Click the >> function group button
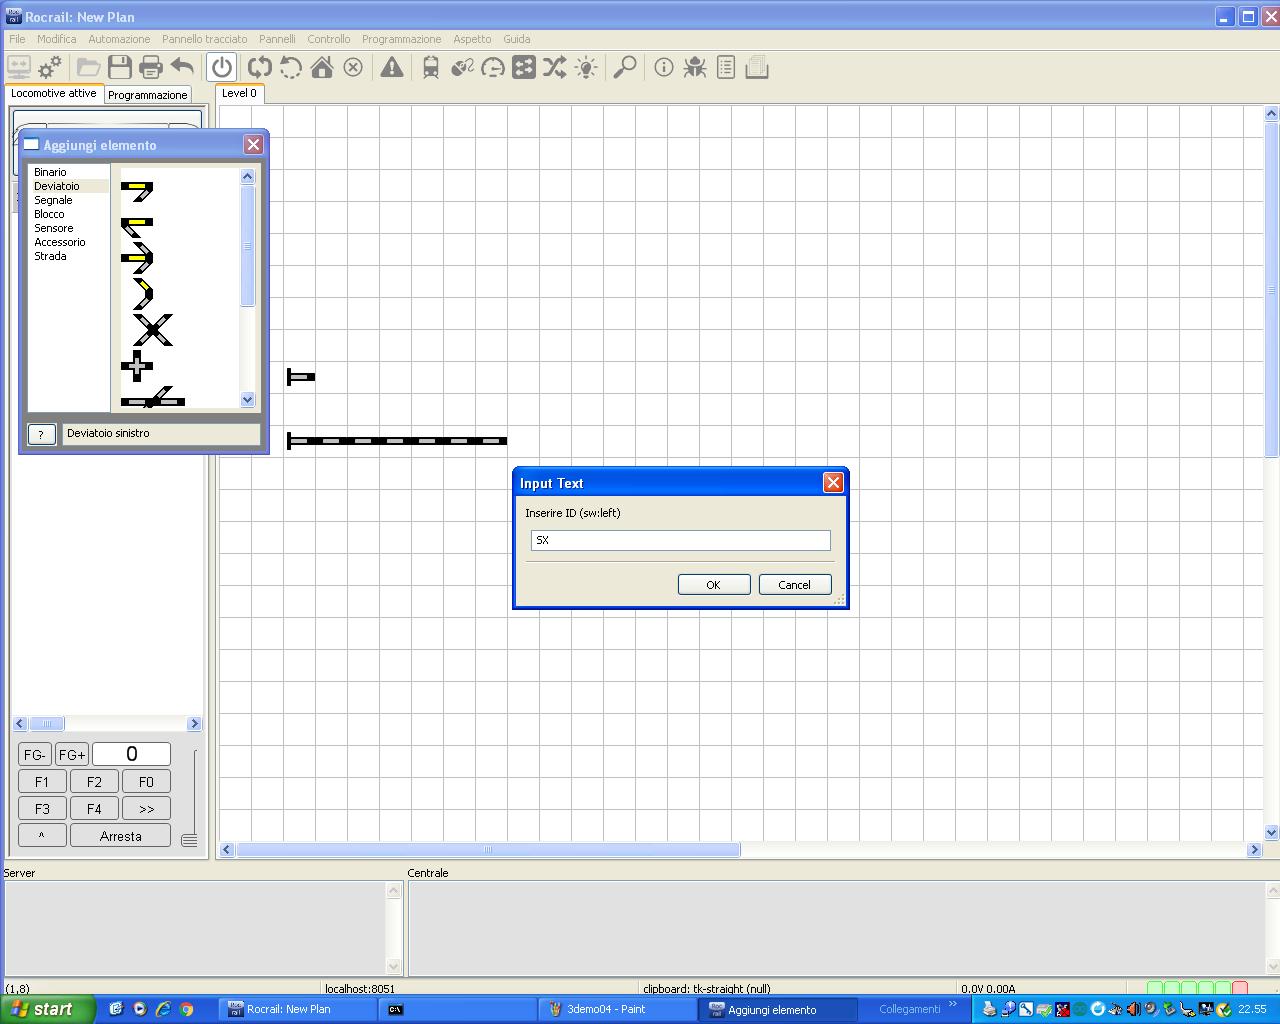This screenshot has width=1280, height=1024. 146,809
